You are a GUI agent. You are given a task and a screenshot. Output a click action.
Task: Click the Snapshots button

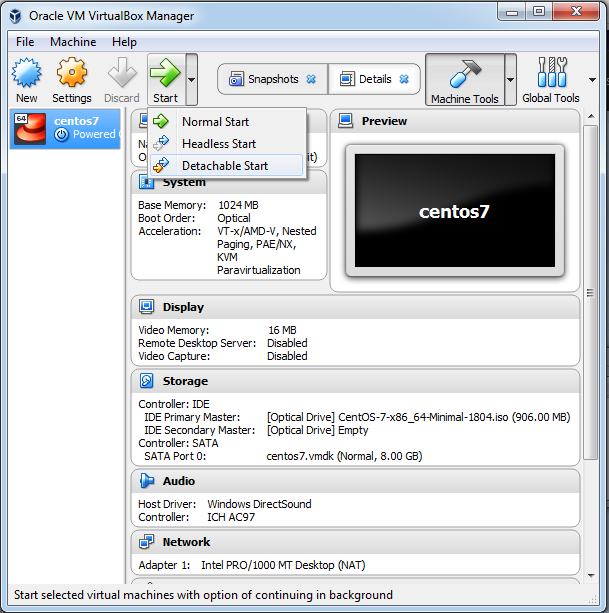click(x=272, y=79)
